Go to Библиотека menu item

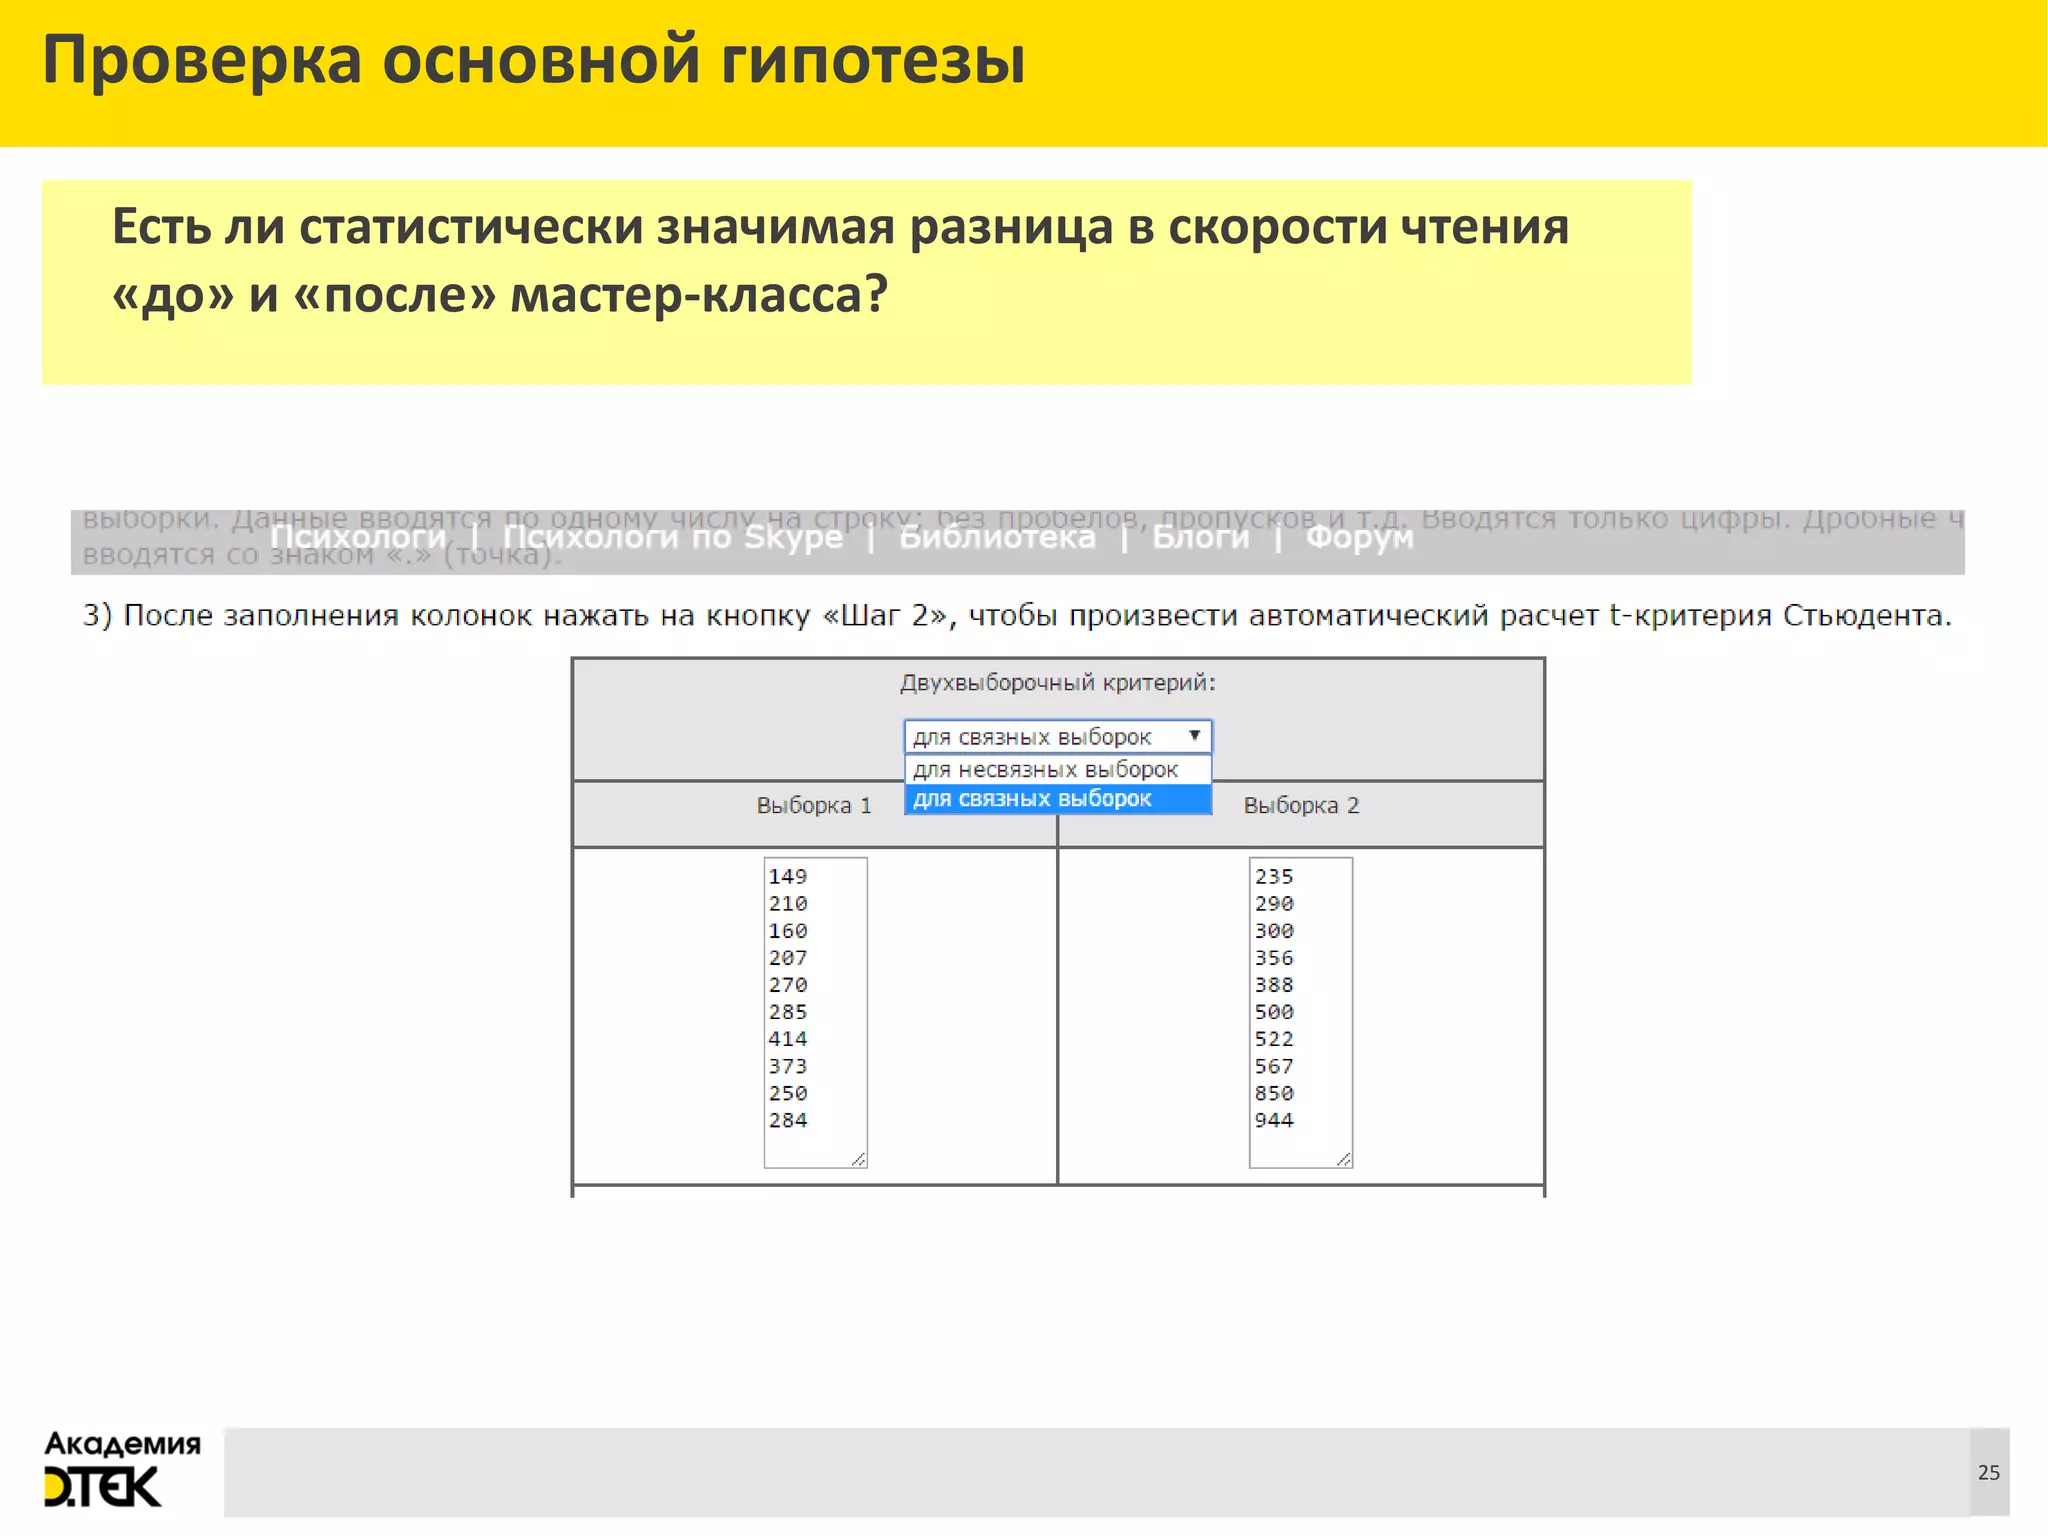[997, 537]
